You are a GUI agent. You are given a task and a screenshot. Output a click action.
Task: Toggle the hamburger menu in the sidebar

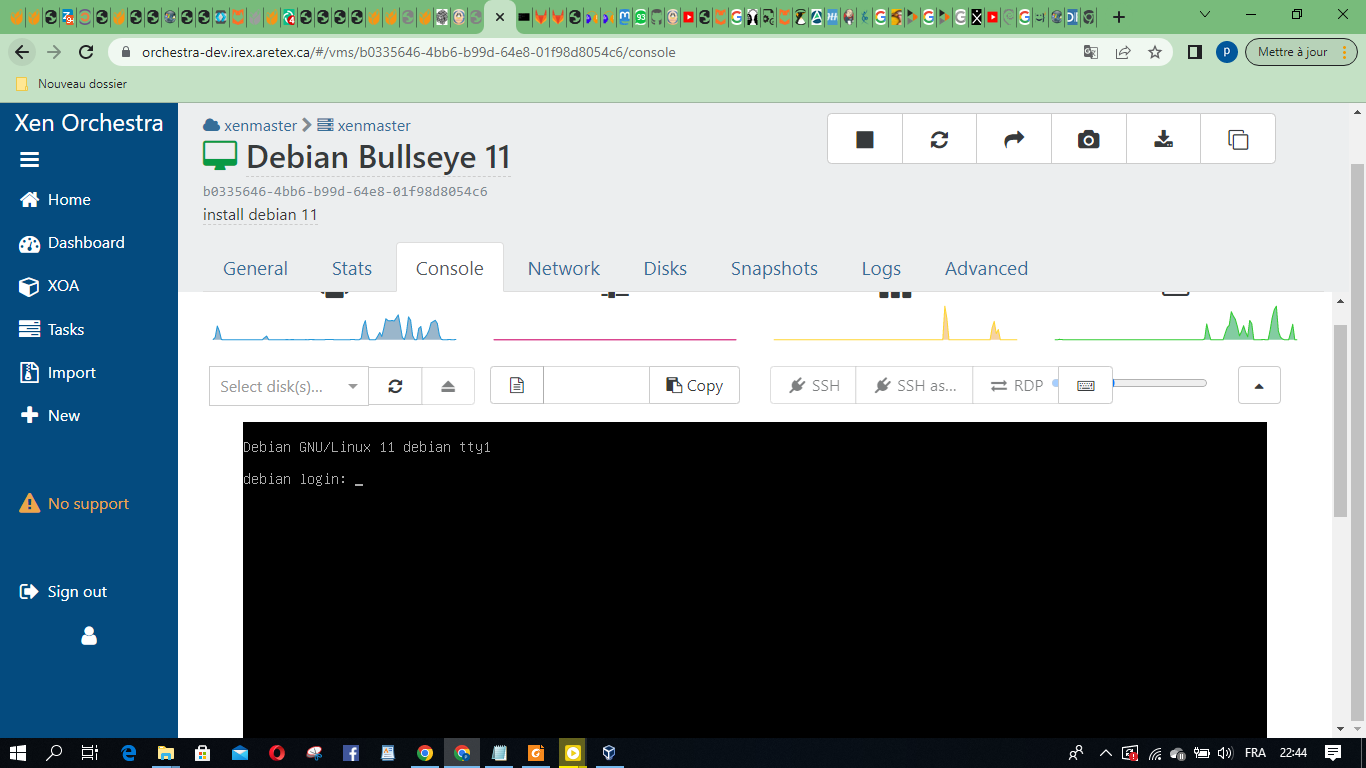tap(29, 160)
